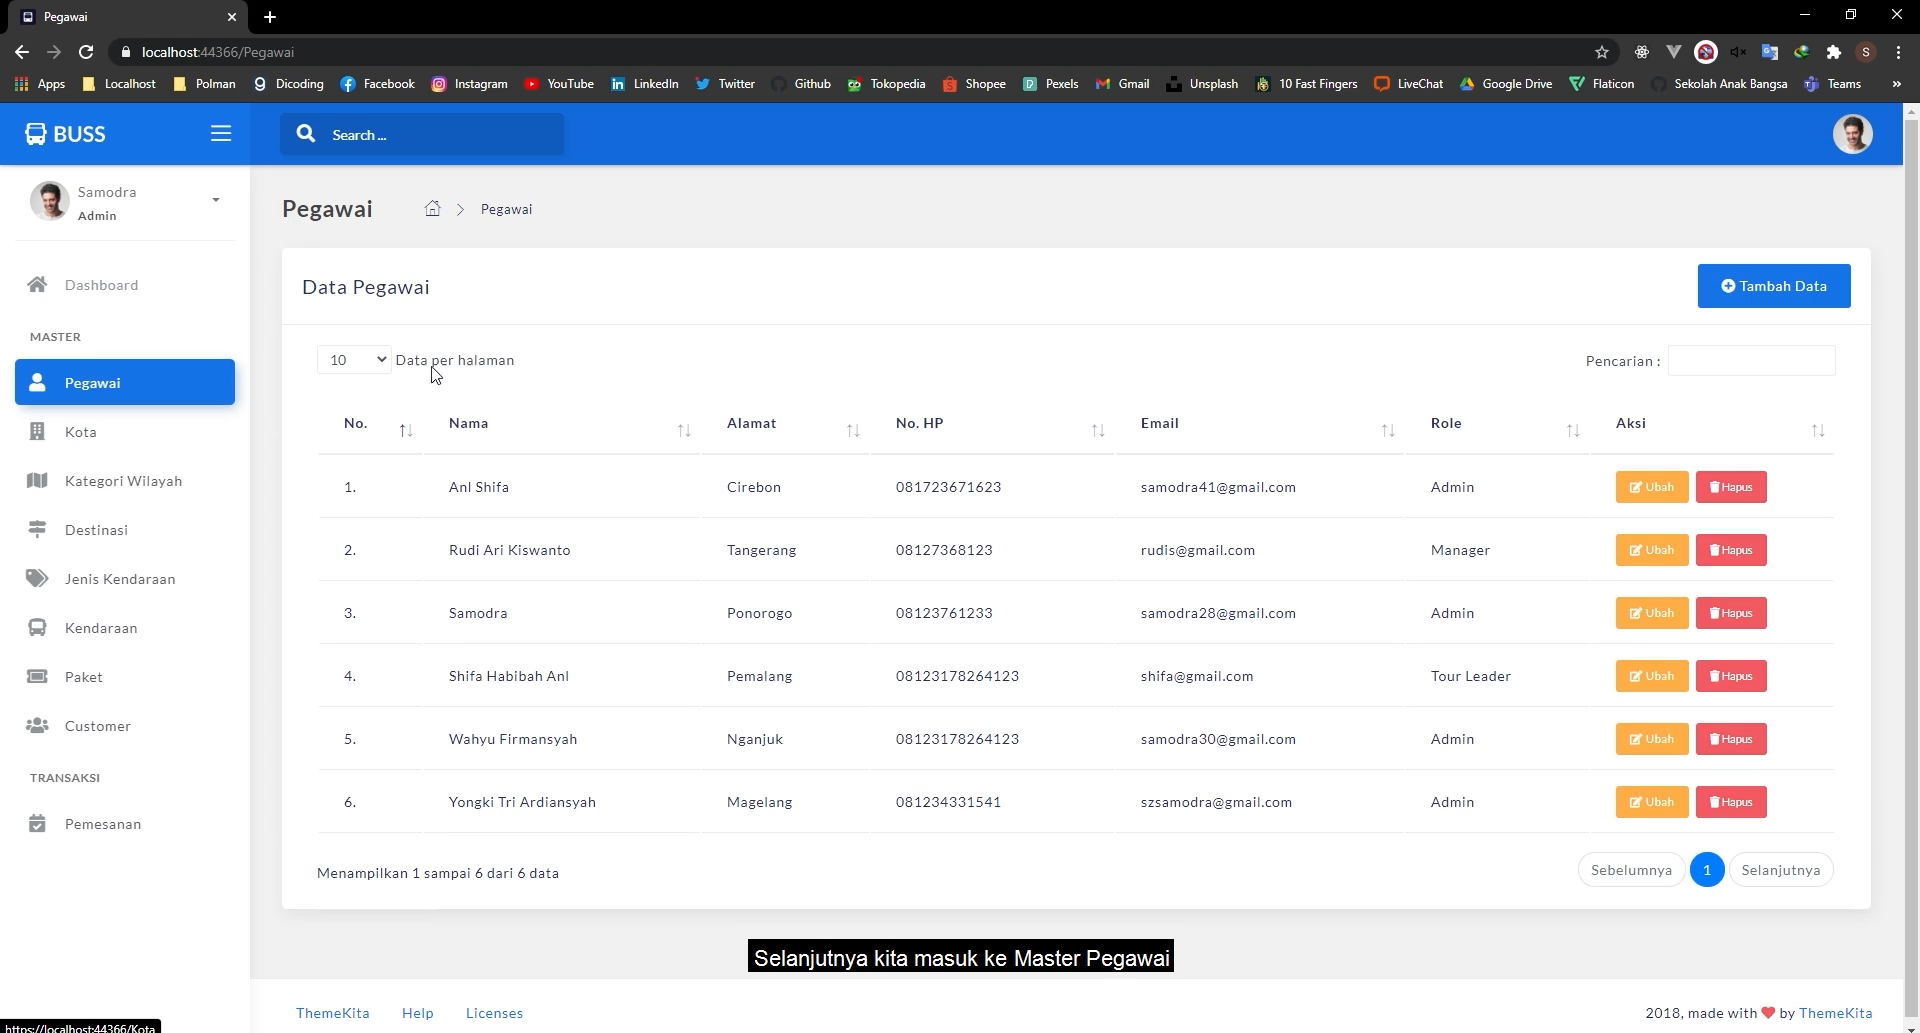
Task: Open Chrome extensions puzzle icon
Action: [x=1833, y=52]
